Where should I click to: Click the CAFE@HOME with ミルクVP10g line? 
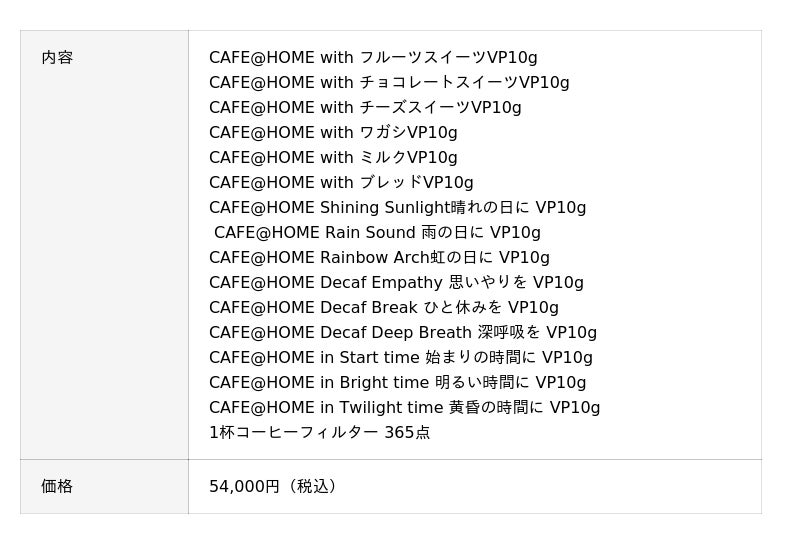pyautogui.click(x=333, y=158)
